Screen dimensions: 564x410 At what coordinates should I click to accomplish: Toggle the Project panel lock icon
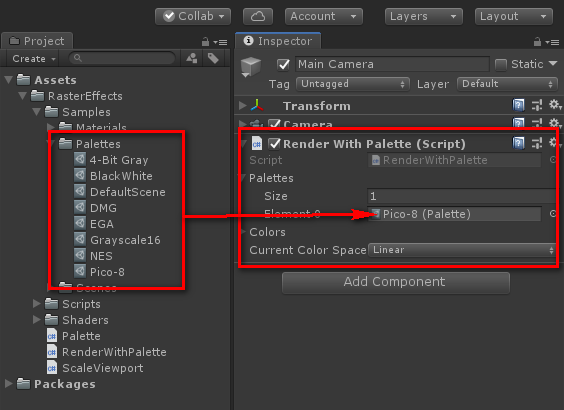[x=205, y=42]
